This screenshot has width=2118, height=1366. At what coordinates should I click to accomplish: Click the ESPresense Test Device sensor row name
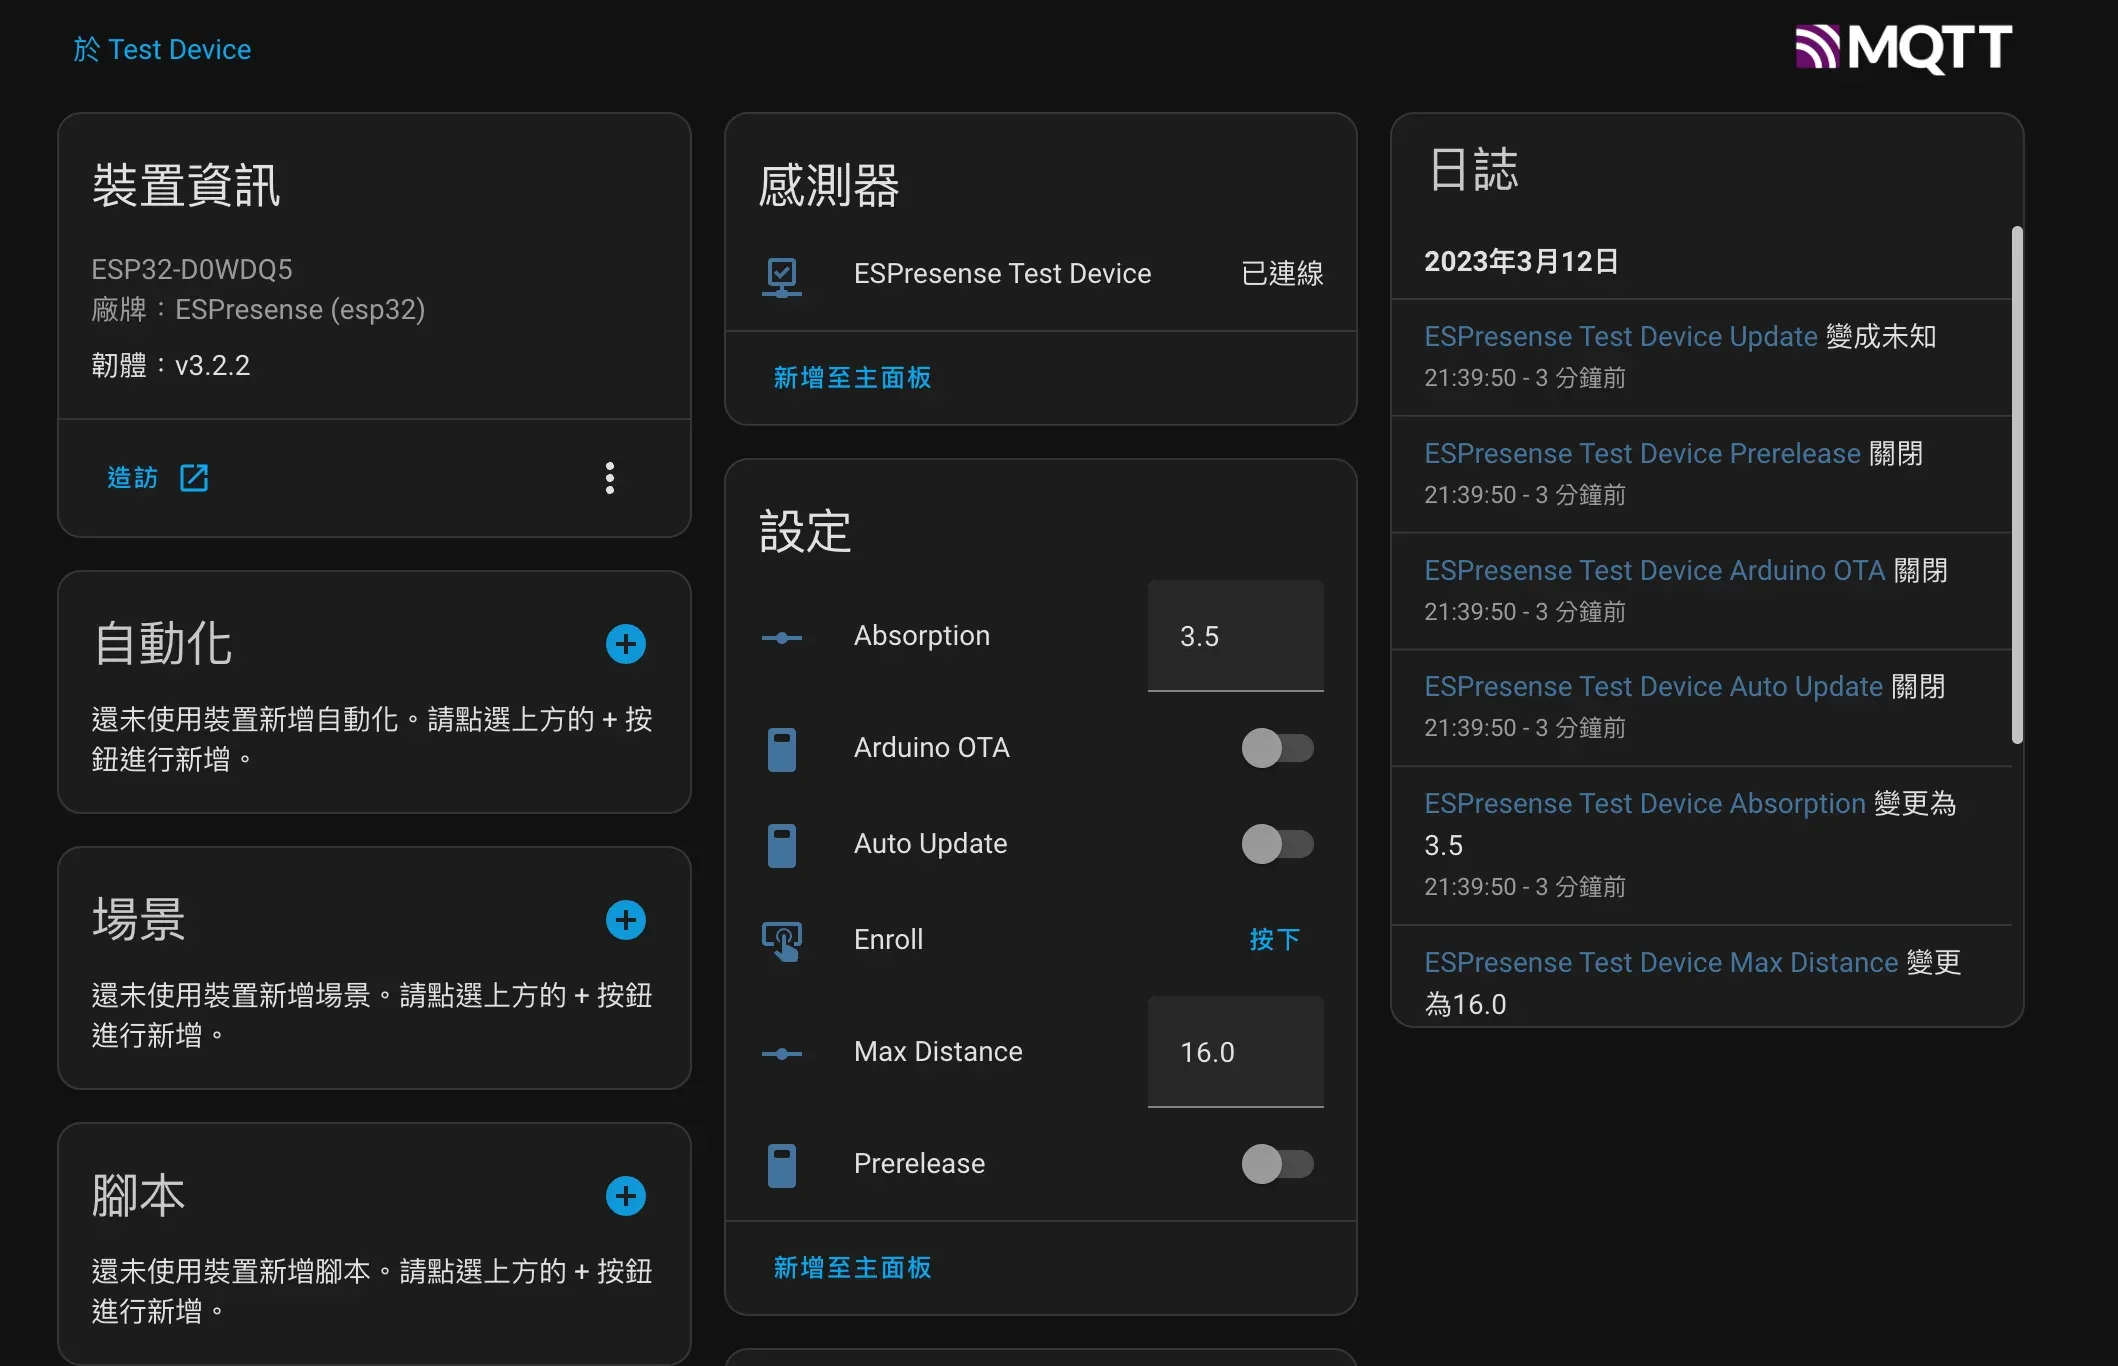tap(1002, 274)
